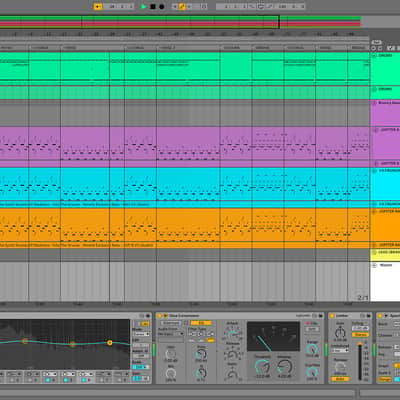Disable the first blue EQ band activator
400x400 pixels.
48,380
